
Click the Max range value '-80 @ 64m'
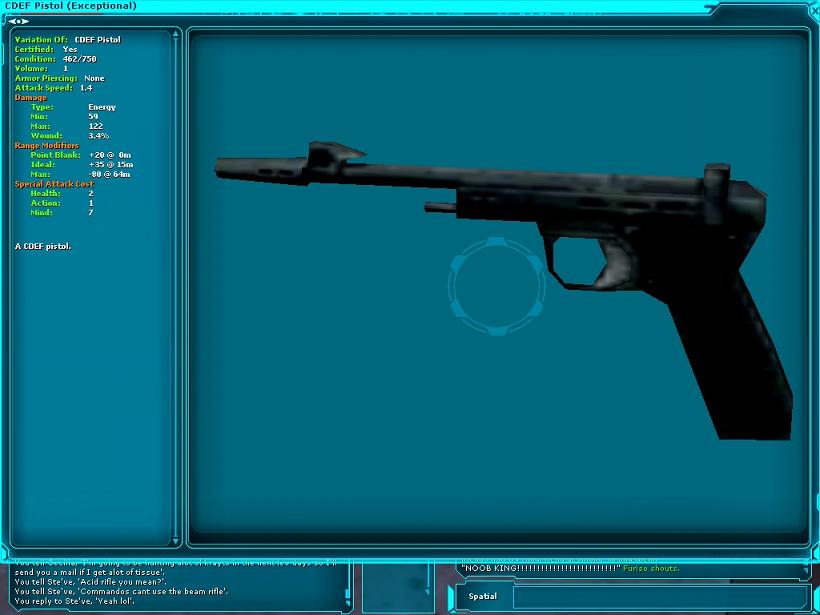109,174
